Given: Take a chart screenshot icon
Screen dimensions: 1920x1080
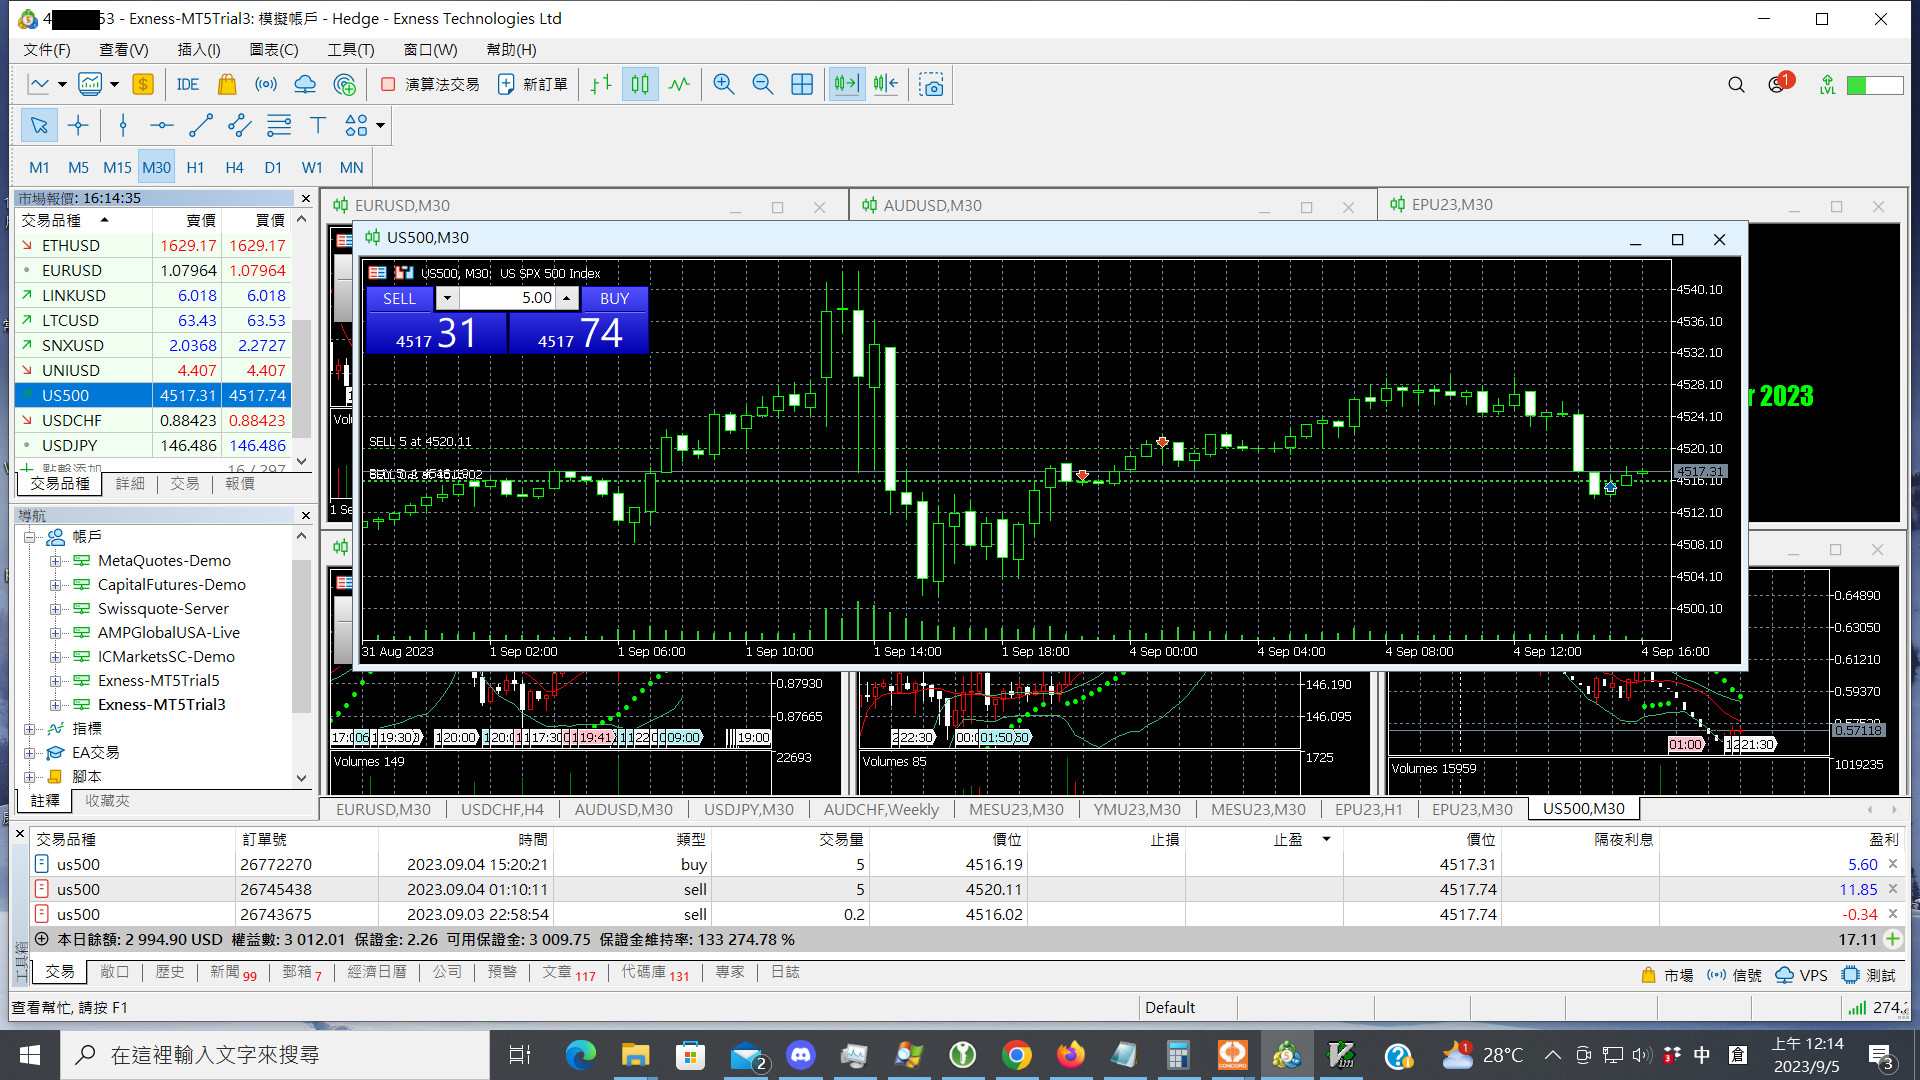Looking at the screenshot, I should 932,85.
